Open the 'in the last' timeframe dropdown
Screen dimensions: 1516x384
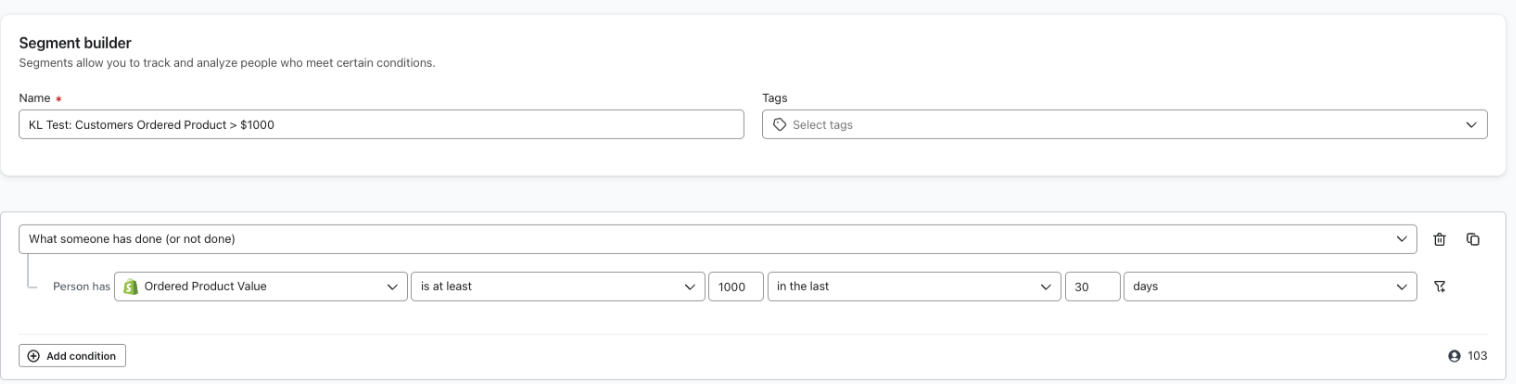[914, 286]
